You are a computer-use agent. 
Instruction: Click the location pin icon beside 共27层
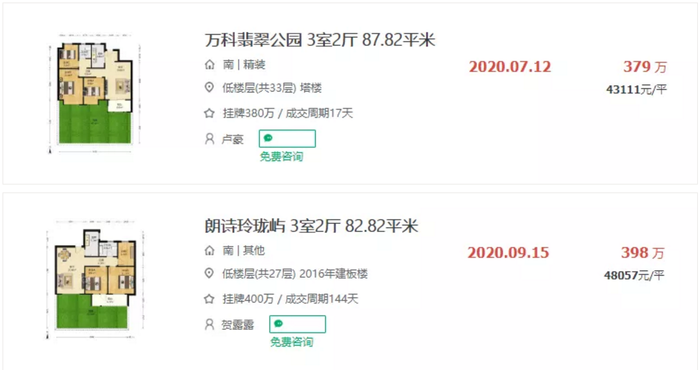tap(209, 273)
